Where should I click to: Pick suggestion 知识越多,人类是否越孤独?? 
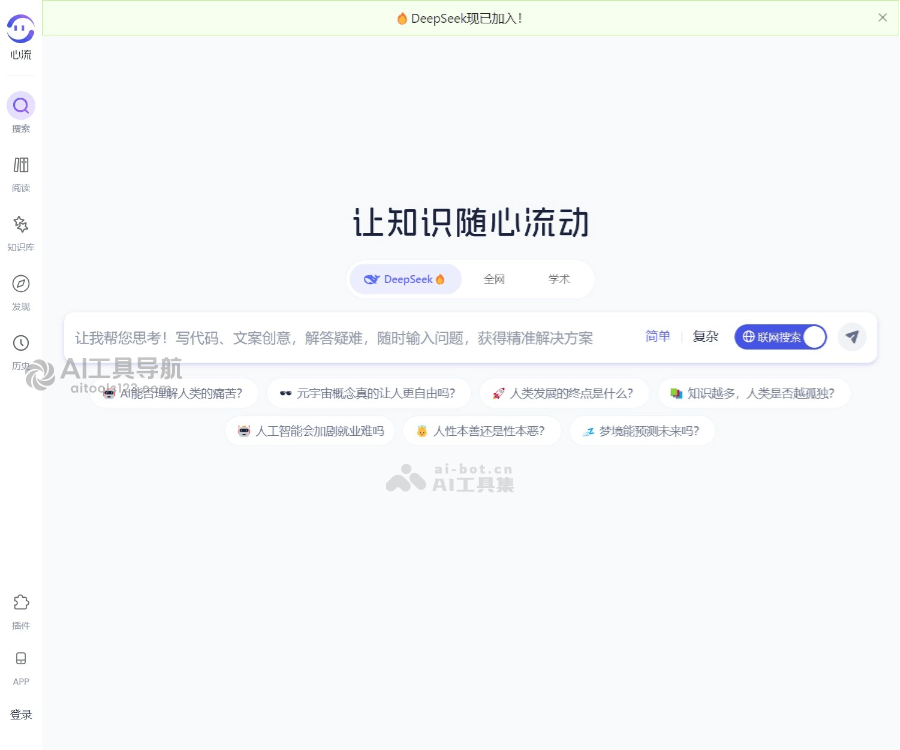tap(754, 393)
